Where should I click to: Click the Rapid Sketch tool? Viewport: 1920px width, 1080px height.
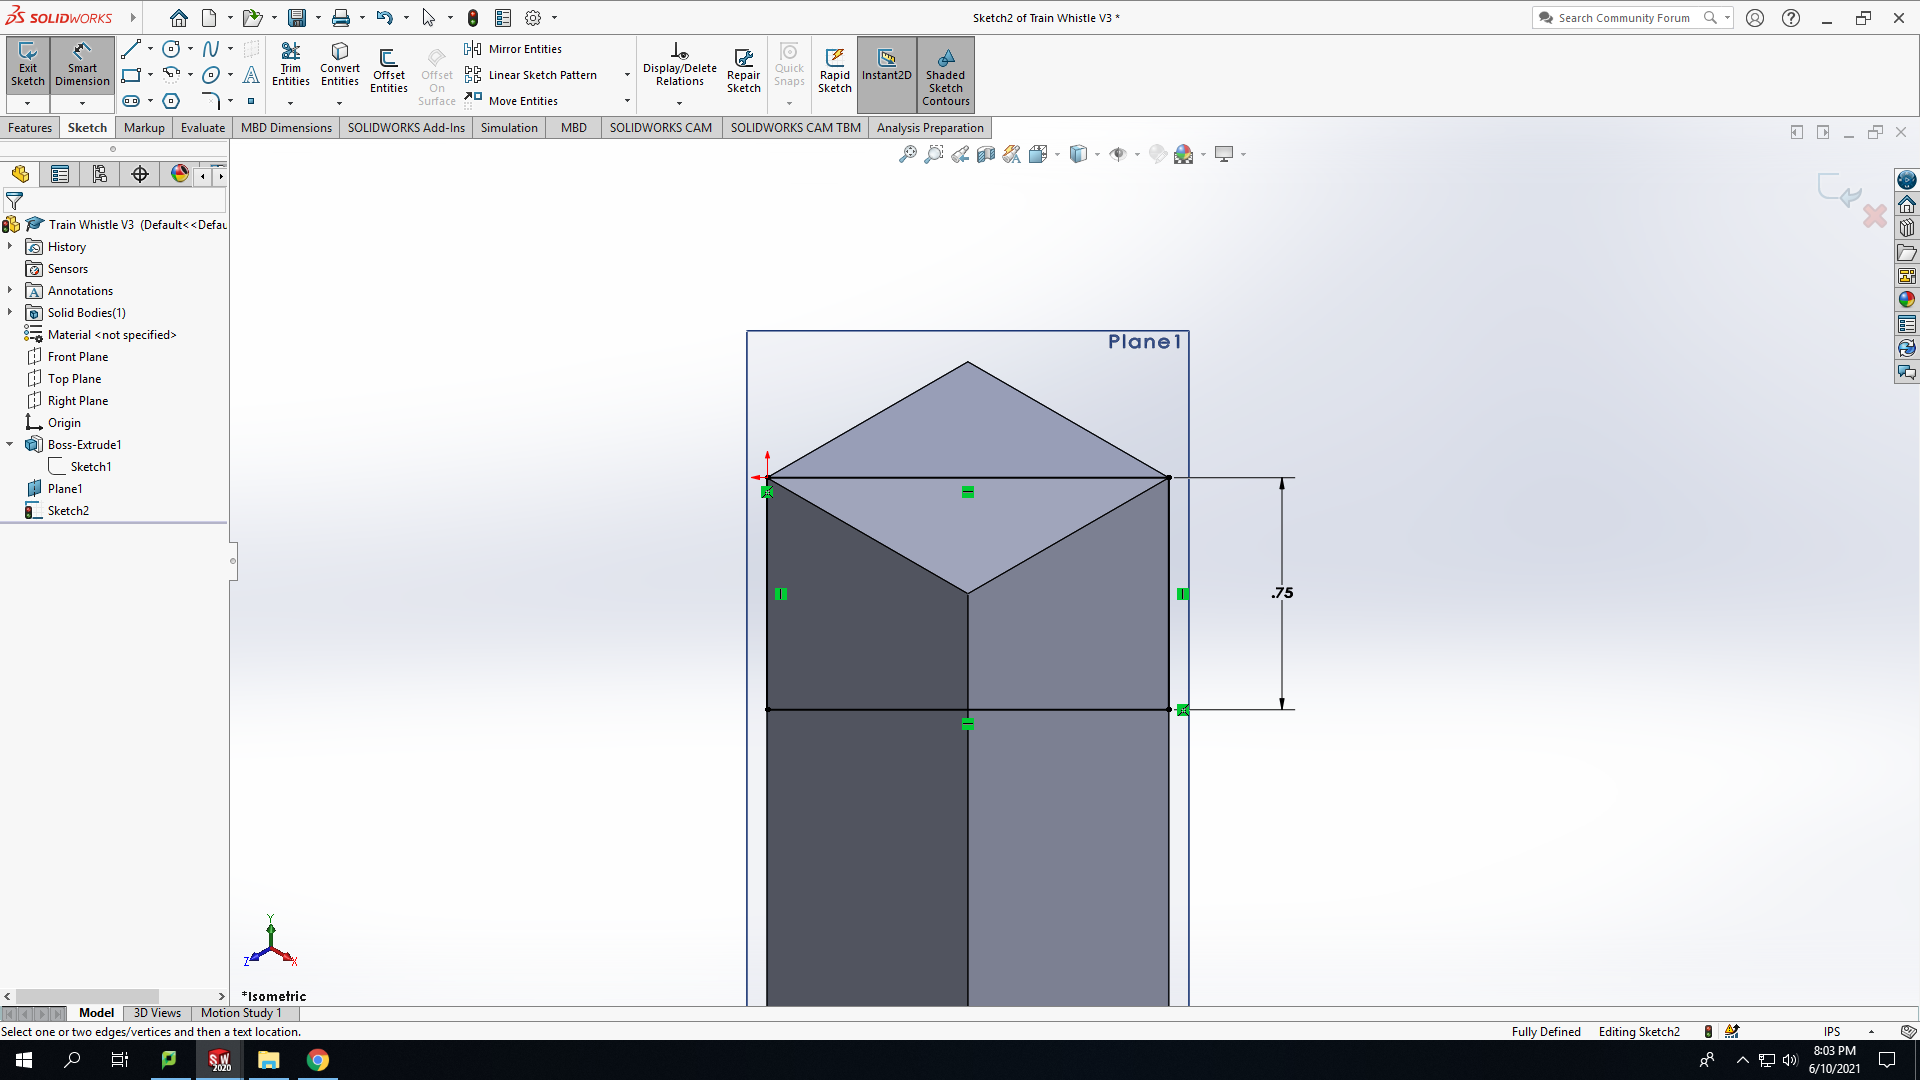834,70
